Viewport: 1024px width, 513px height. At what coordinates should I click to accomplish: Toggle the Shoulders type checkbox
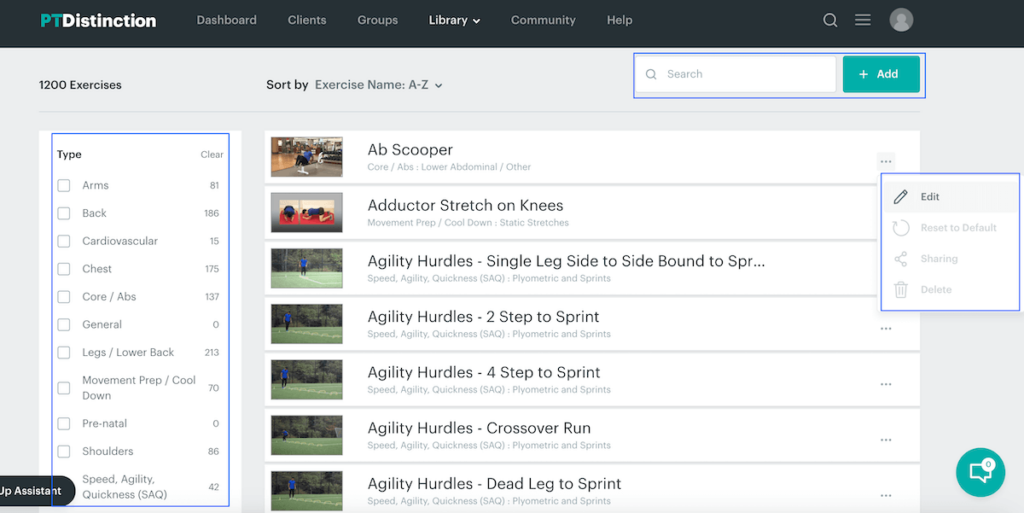point(64,452)
